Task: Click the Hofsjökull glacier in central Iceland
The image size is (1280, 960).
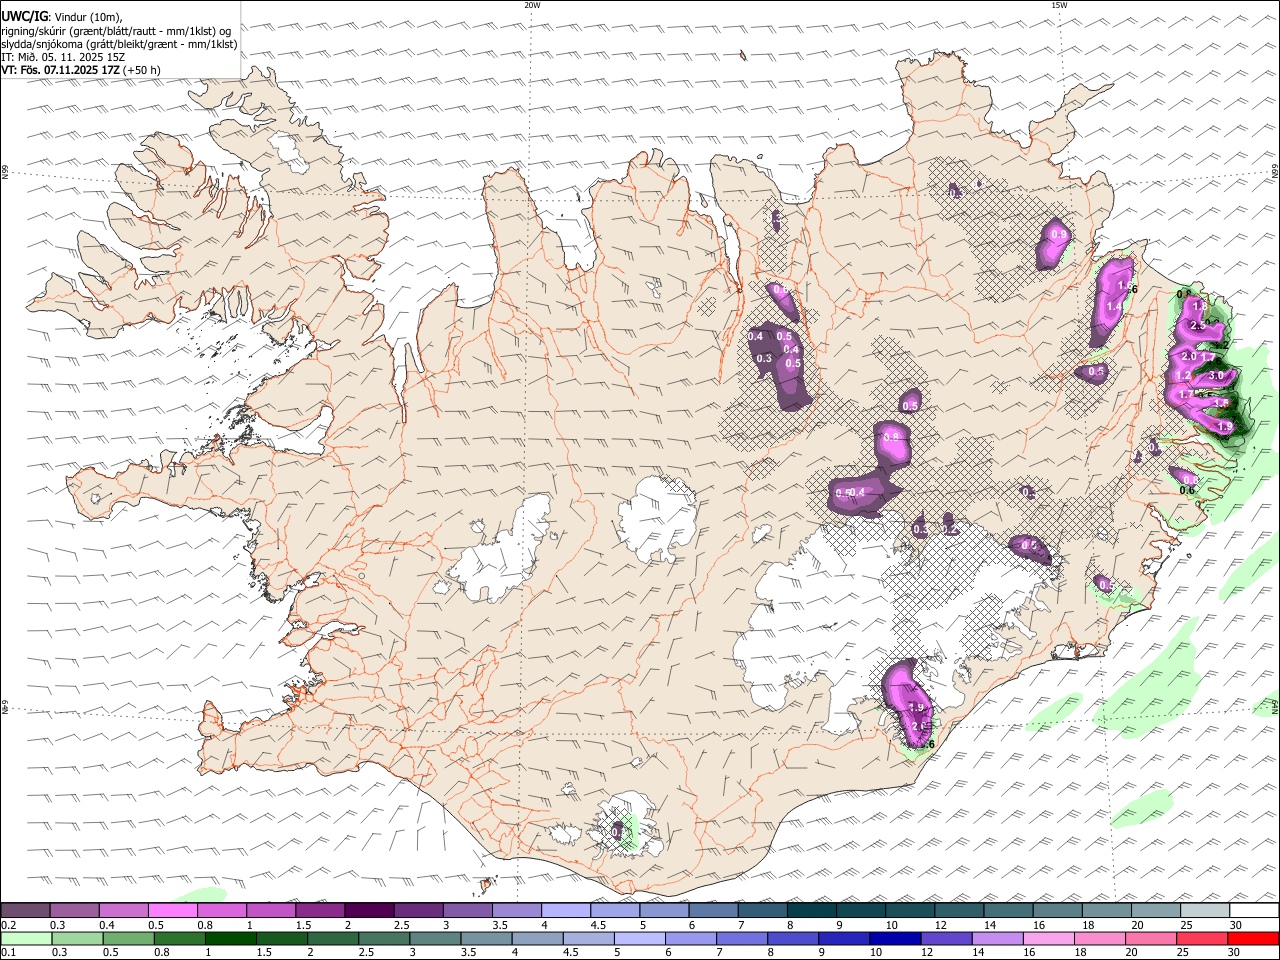Action: click(657, 517)
